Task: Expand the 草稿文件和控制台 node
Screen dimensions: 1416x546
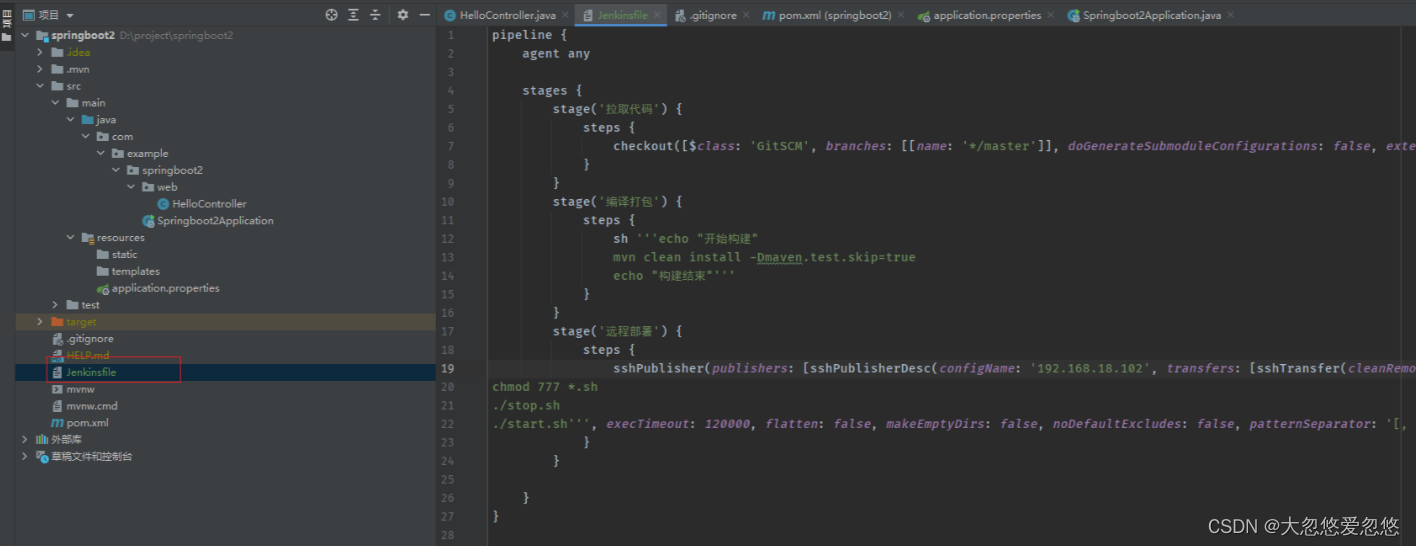Action: pos(25,457)
